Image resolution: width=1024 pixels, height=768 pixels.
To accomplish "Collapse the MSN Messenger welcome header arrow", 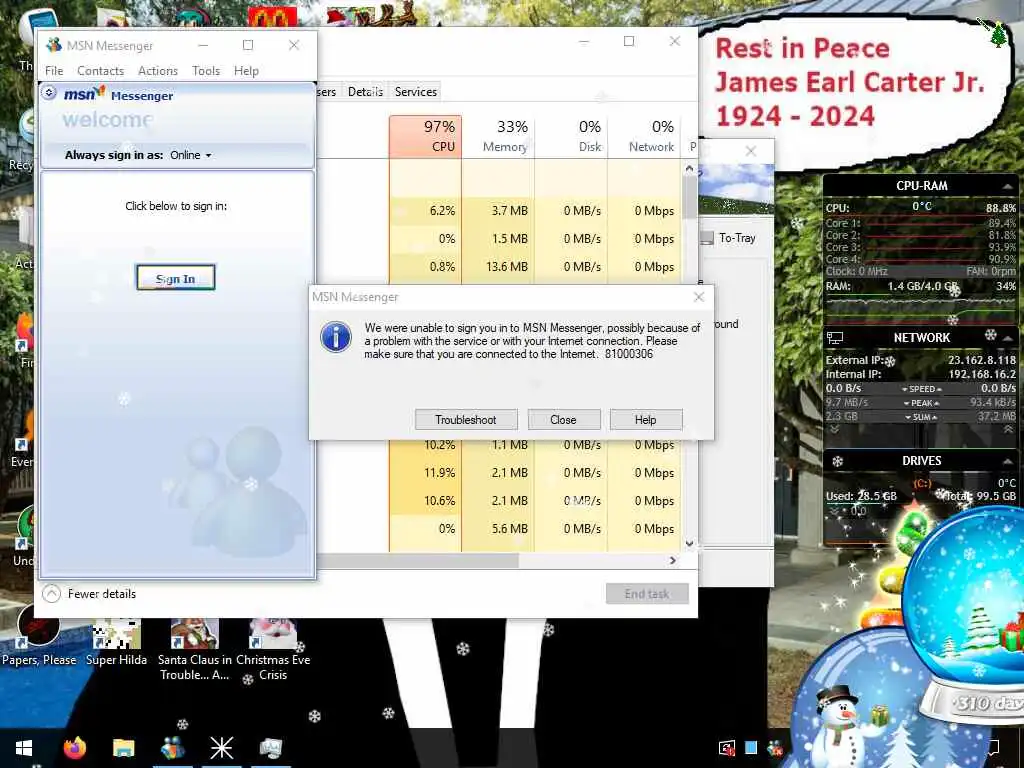I will click(x=49, y=93).
